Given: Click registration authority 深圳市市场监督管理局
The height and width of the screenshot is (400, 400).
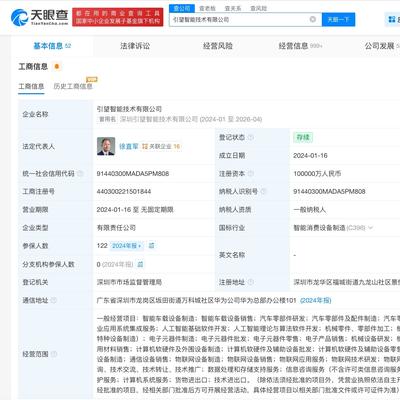Looking at the screenshot, I should coord(129,282).
